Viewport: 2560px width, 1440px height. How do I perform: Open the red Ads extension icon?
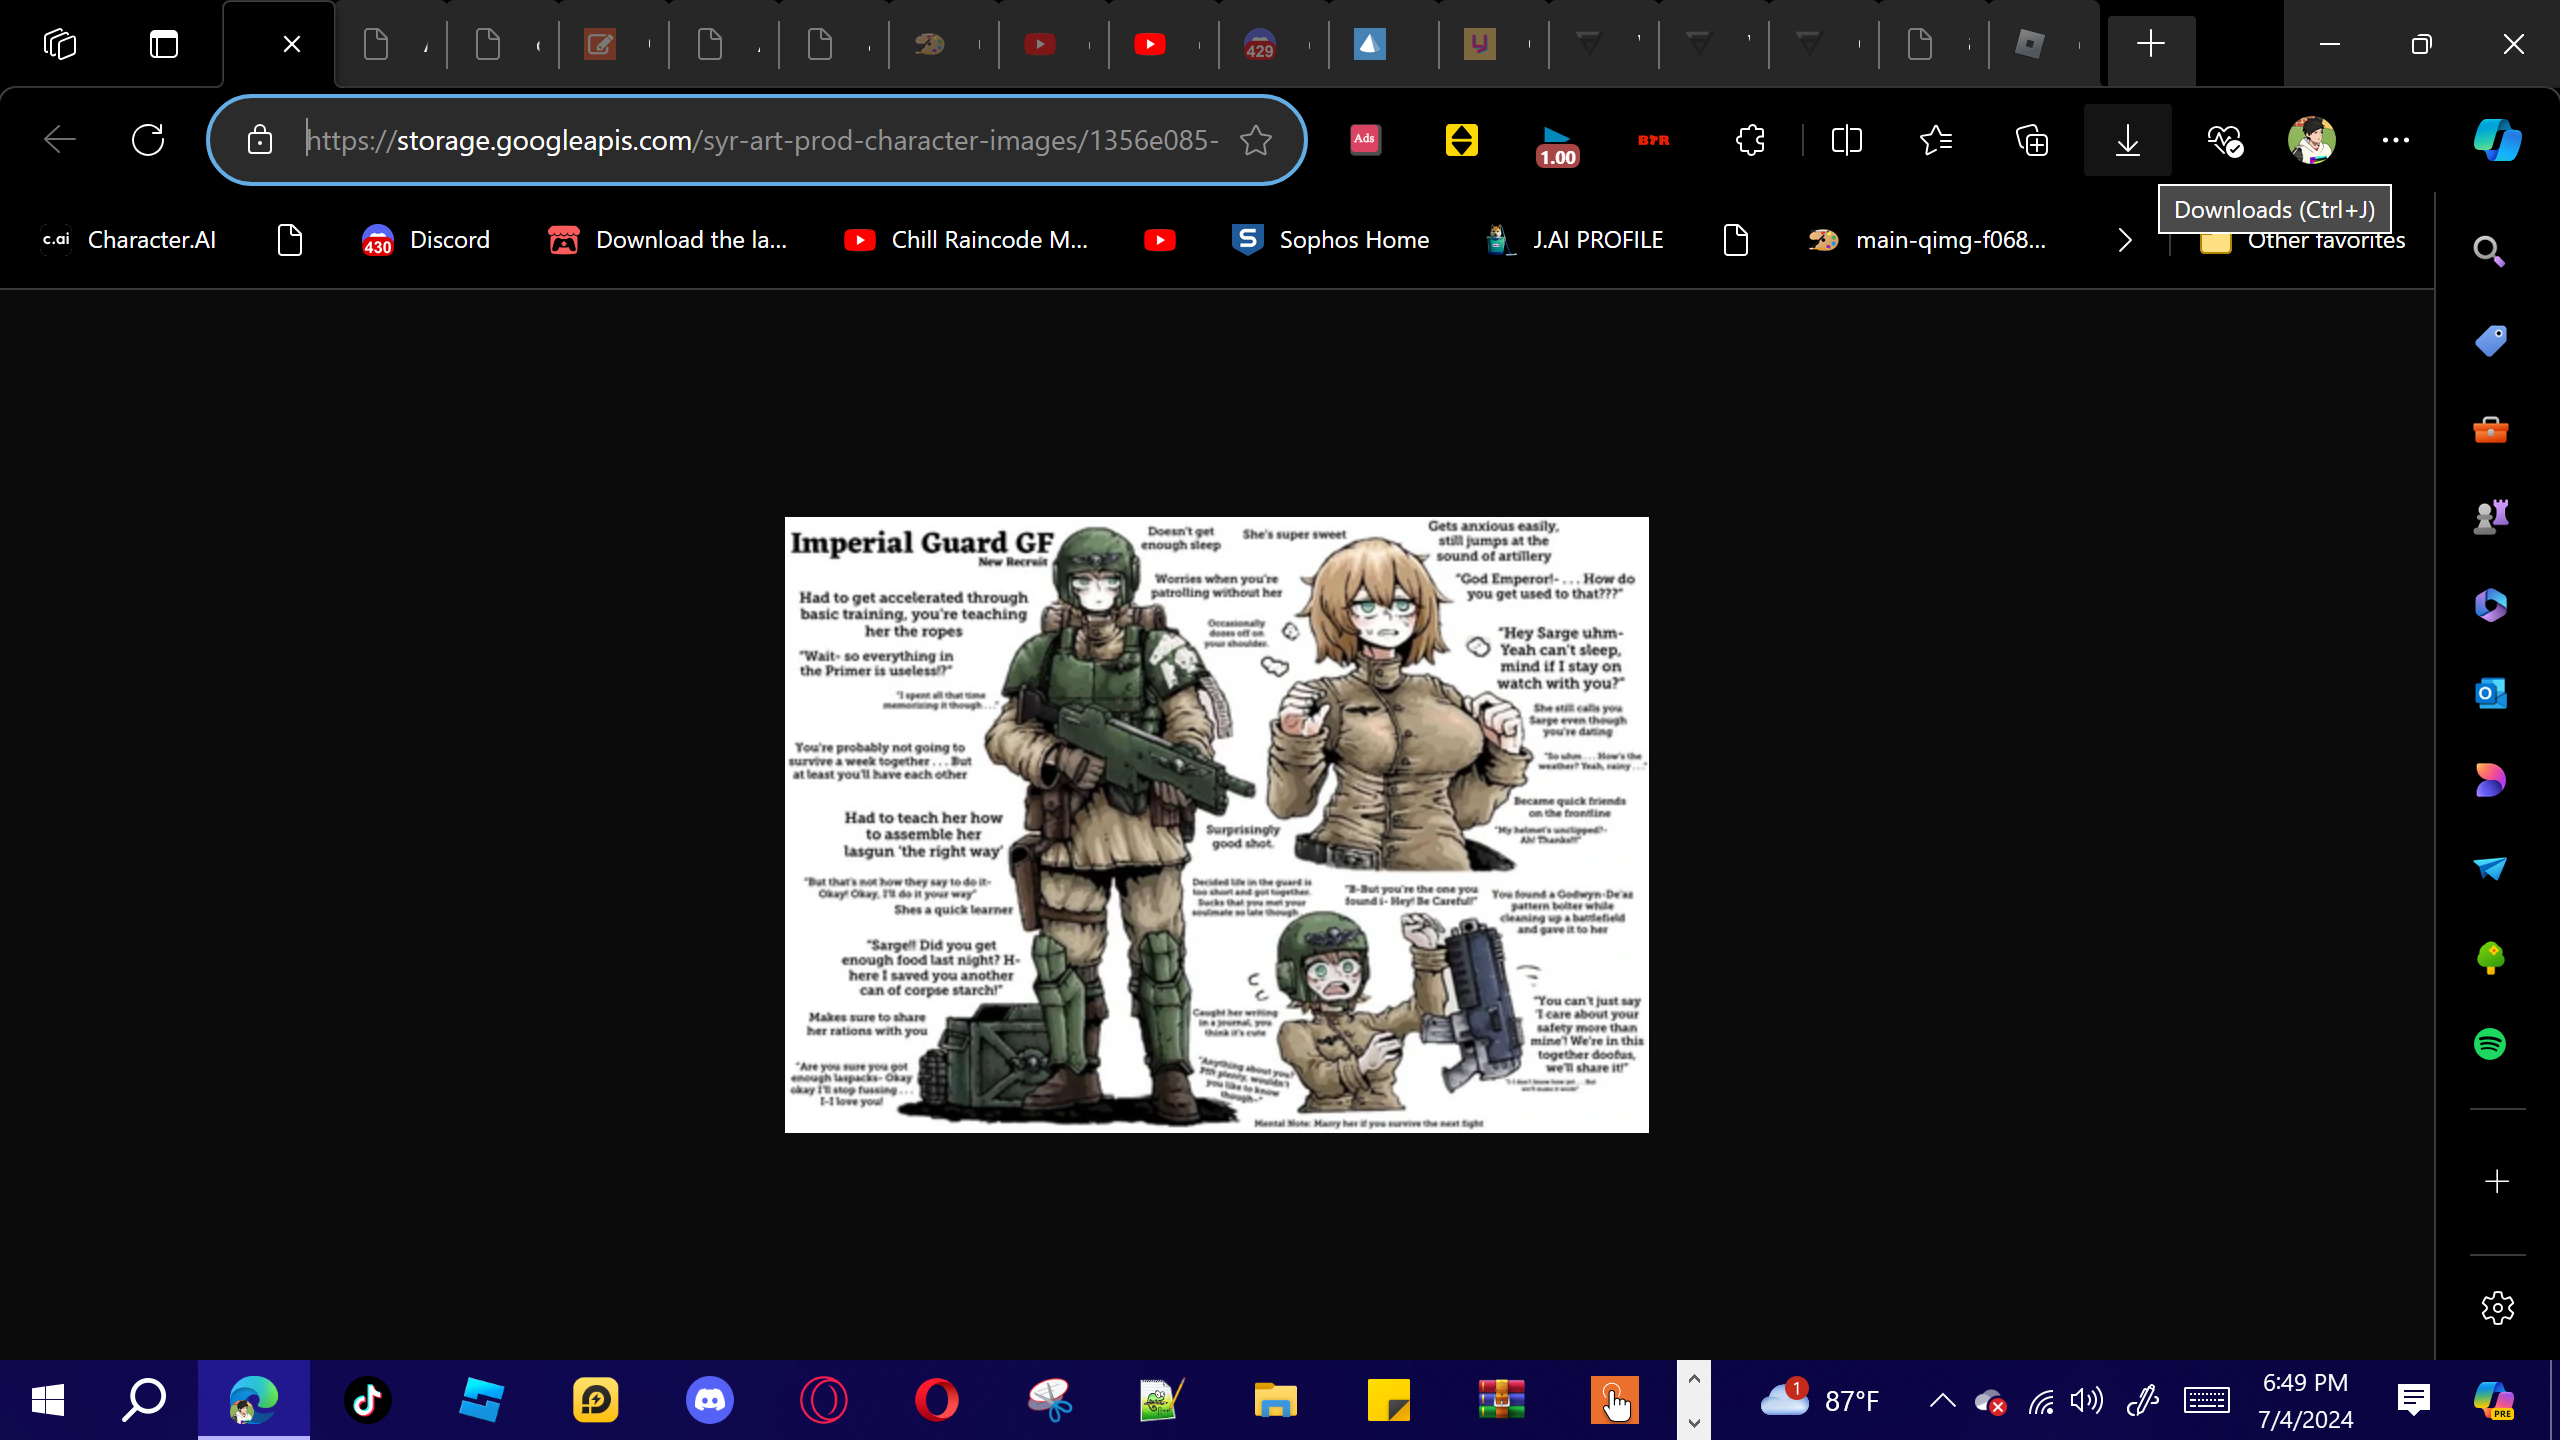[x=1365, y=140]
